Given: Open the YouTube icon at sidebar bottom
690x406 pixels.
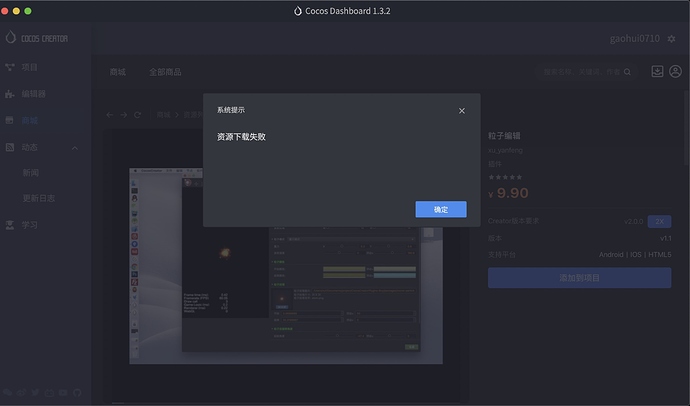Looking at the screenshot, I should (x=63, y=392).
